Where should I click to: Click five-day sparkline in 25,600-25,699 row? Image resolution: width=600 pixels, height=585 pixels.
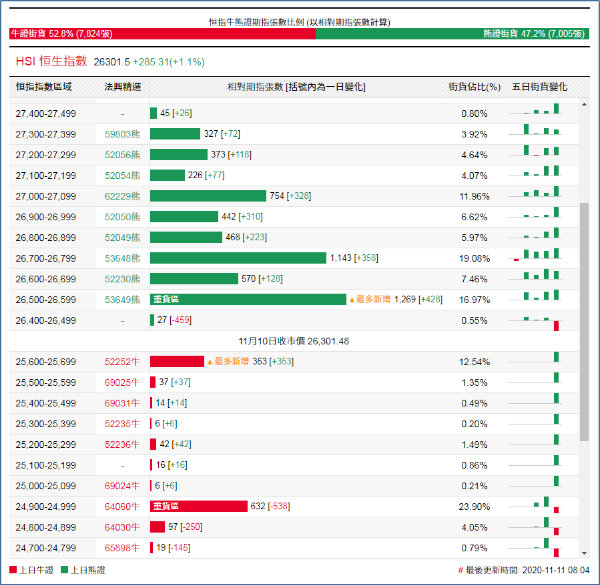[x=535, y=357]
